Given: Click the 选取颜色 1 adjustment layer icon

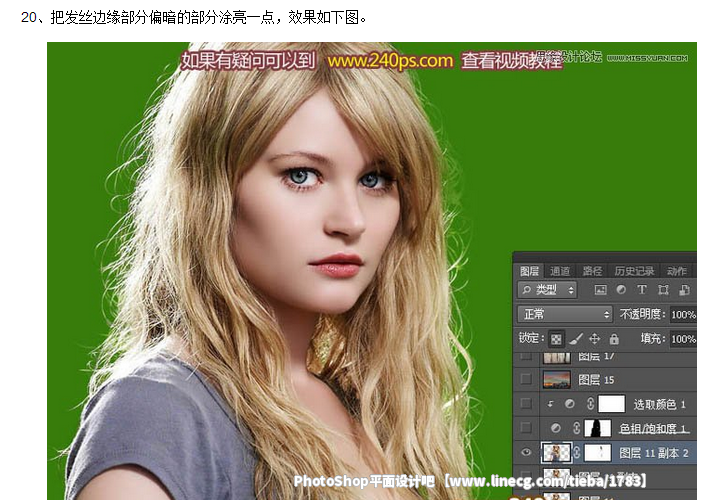Looking at the screenshot, I should (569, 404).
